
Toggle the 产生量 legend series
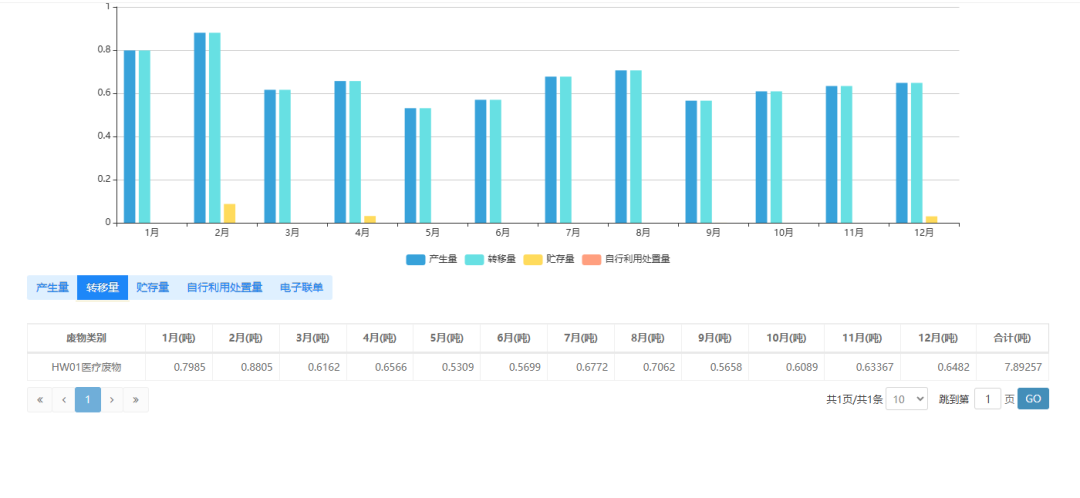[432, 259]
